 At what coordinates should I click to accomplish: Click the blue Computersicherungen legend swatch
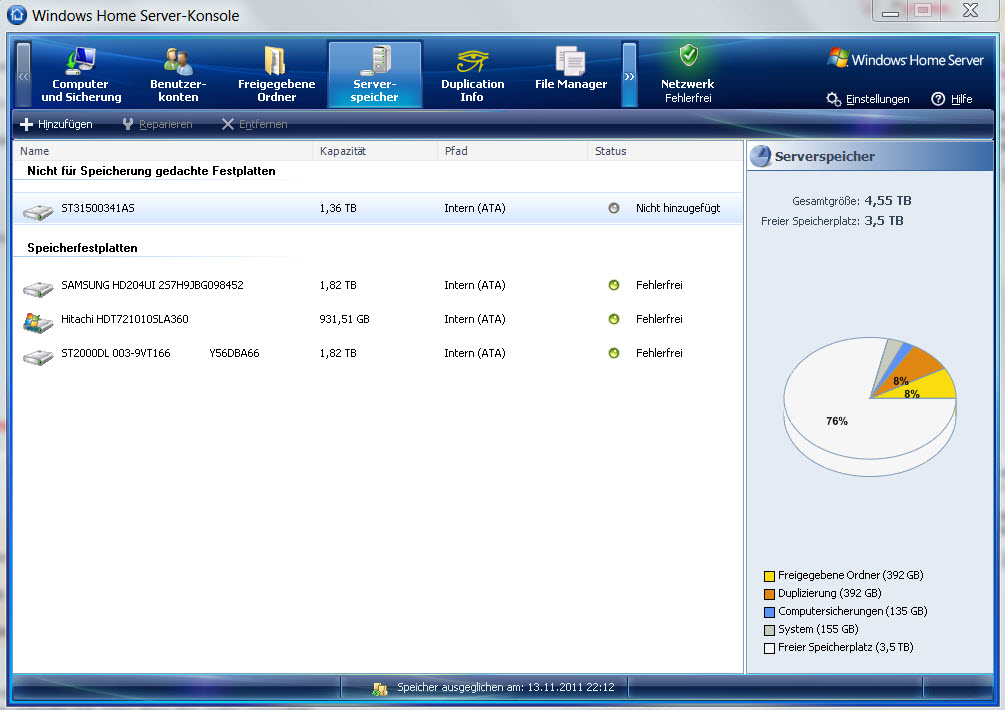click(x=769, y=612)
